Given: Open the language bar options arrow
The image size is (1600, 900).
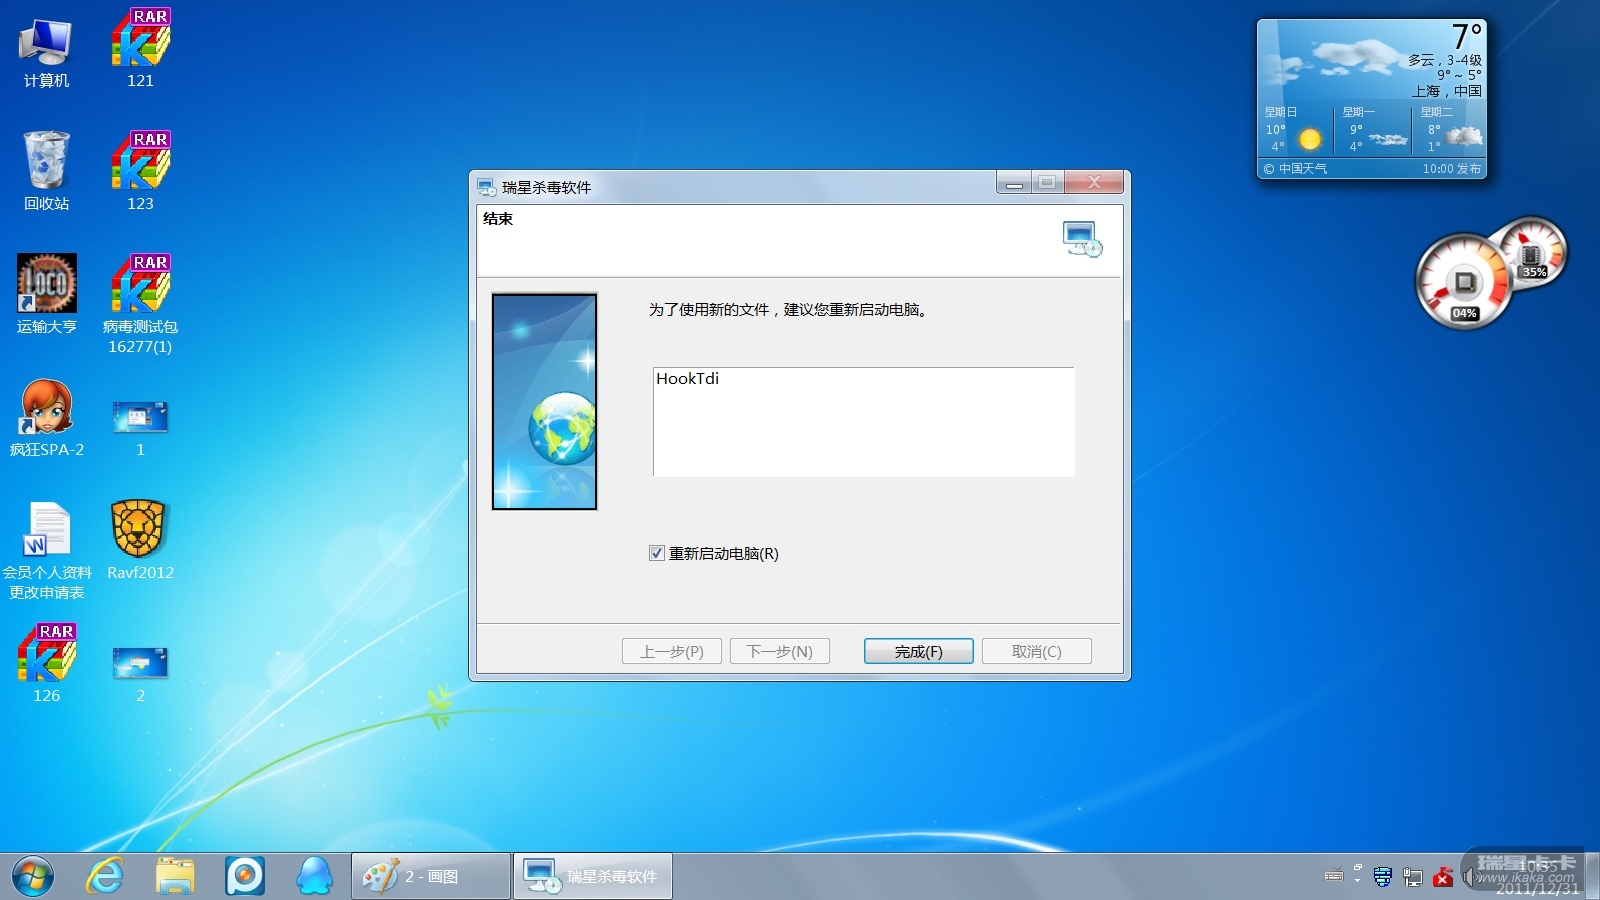Looking at the screenshot, I should click(x=1357, y=880).
